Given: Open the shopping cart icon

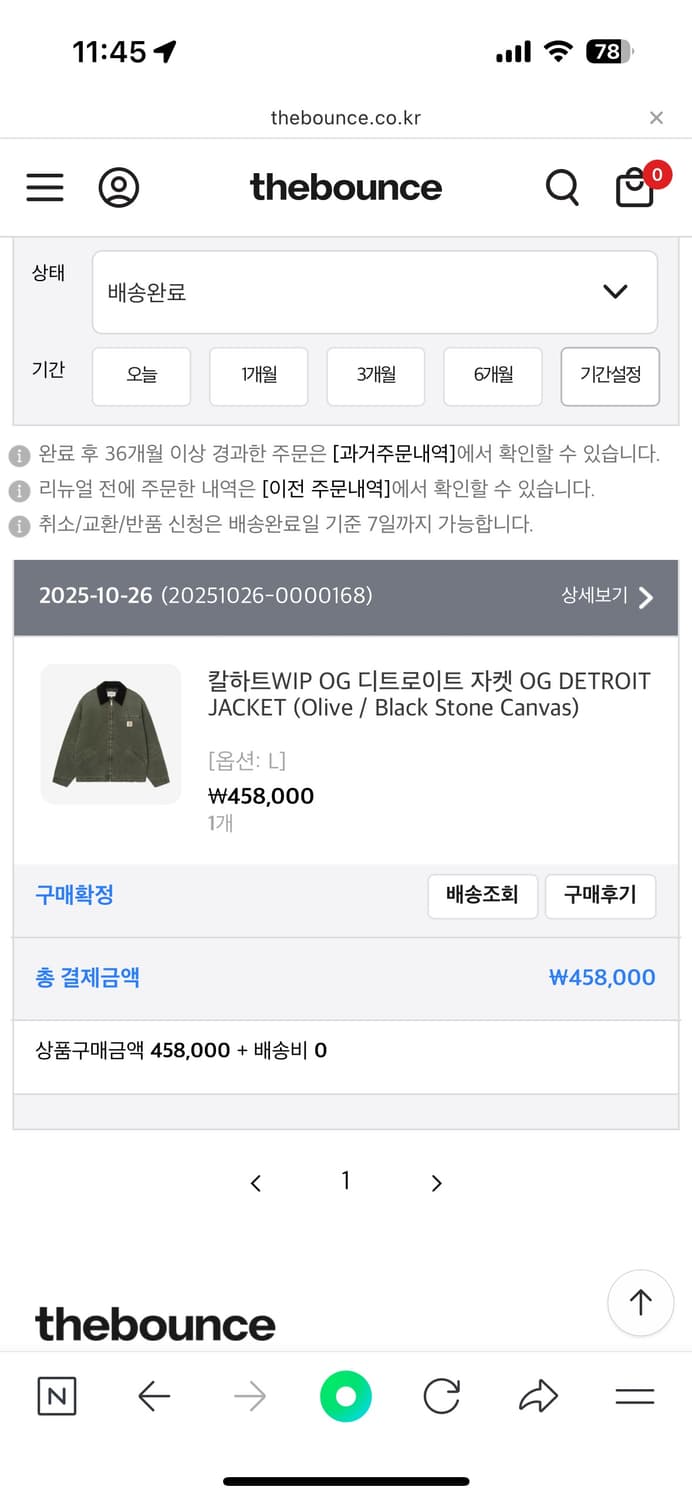Looking at the screenshot, I should click(x=634, y=187).
